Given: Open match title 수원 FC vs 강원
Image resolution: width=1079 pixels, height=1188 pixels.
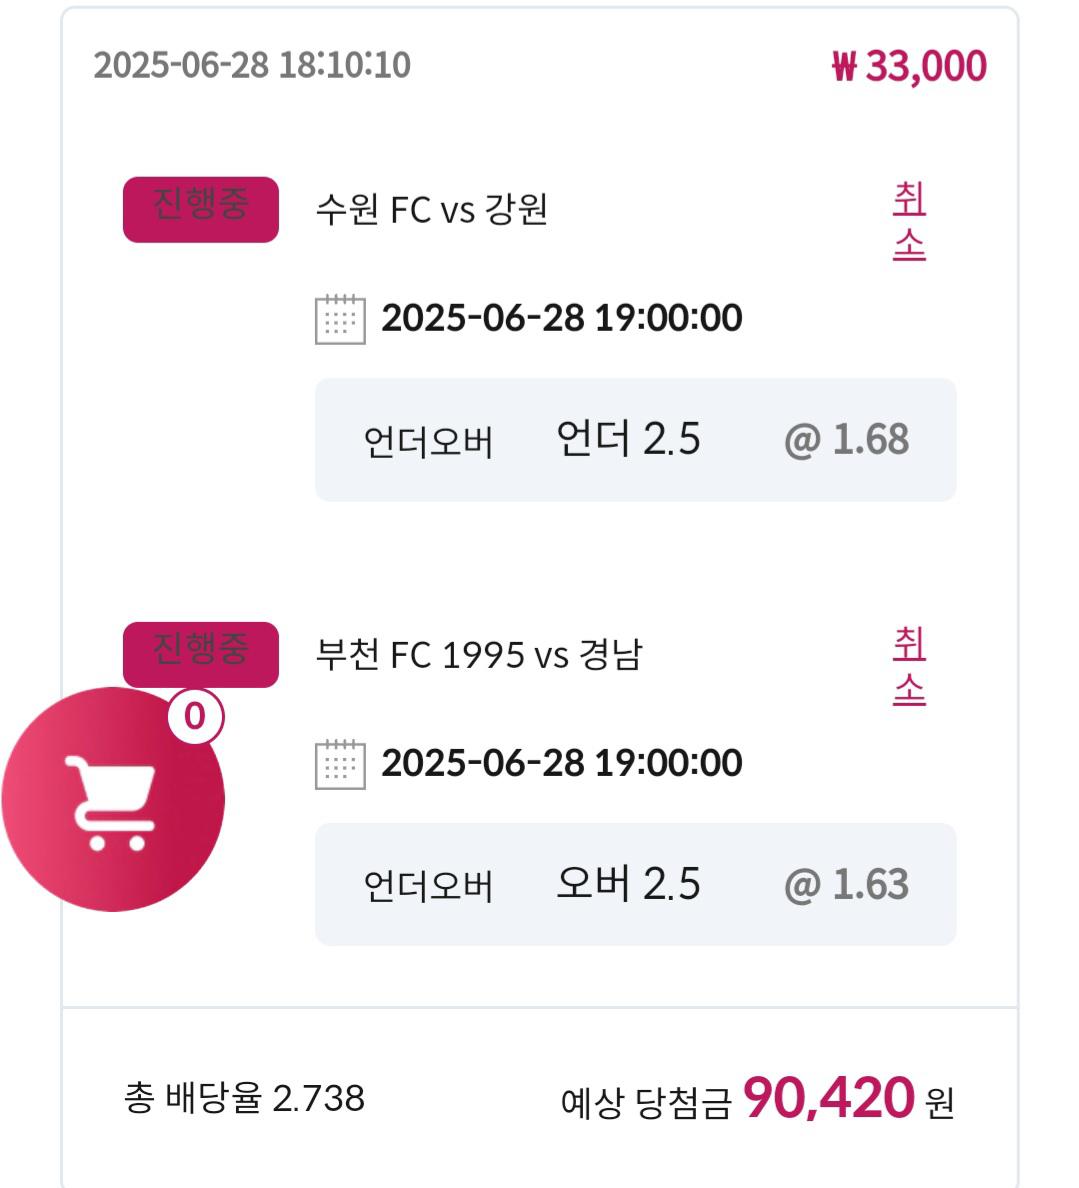Looking at the screenshot, I should pos(431,210).
